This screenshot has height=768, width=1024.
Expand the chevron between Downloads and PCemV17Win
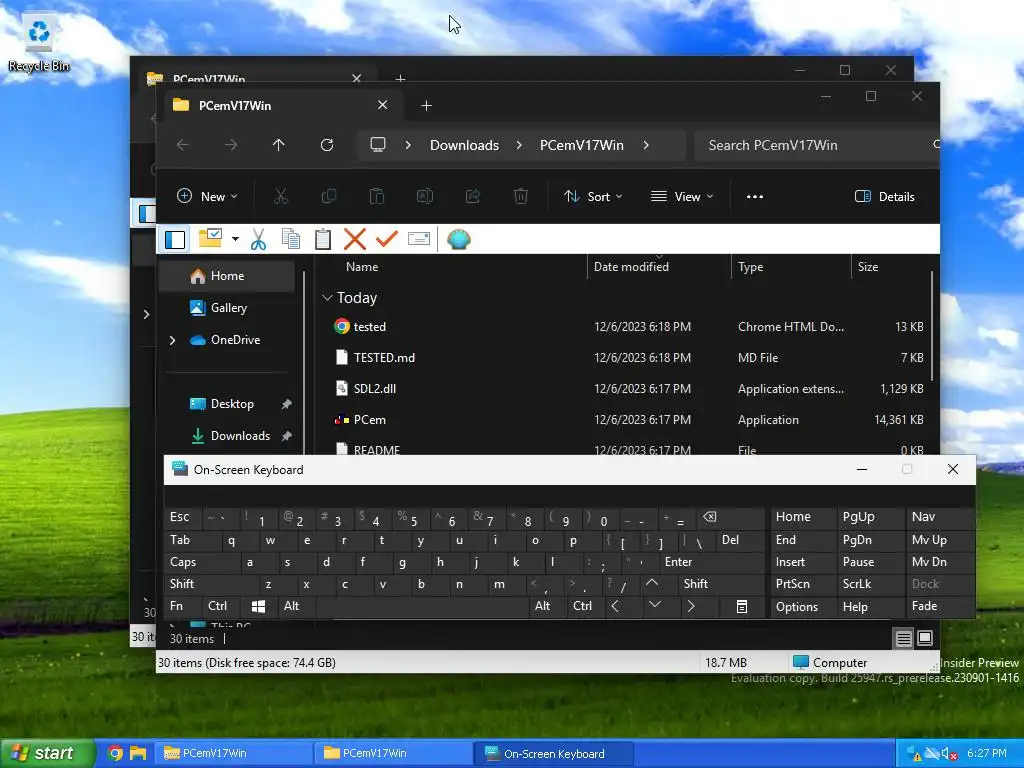[x=519, y=145]
